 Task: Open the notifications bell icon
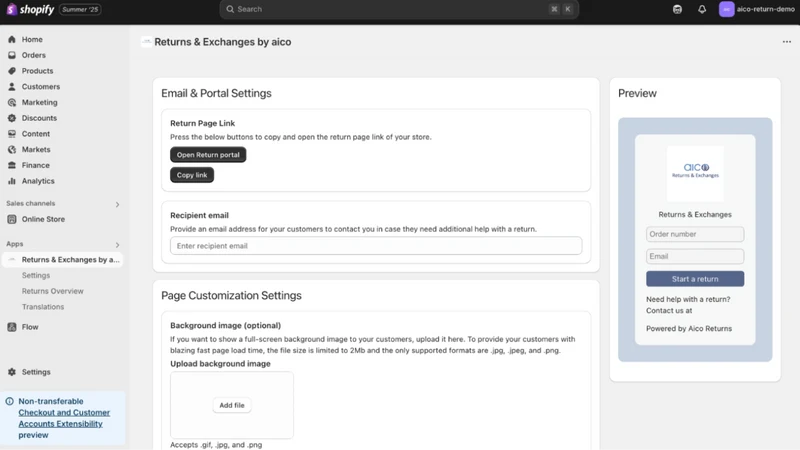702,9
